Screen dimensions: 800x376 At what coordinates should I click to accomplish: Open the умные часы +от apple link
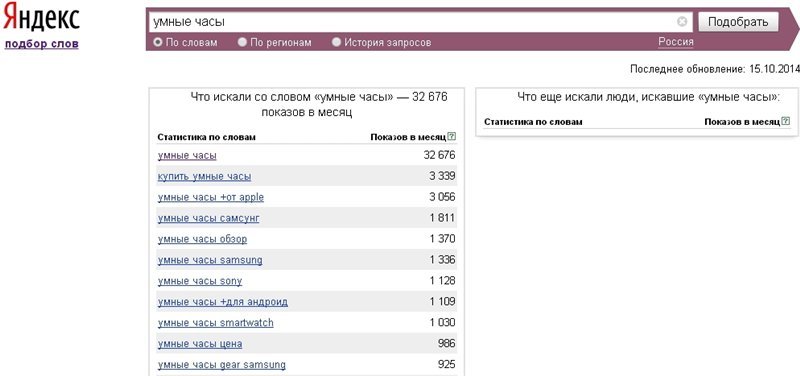[x=211, y=197]
